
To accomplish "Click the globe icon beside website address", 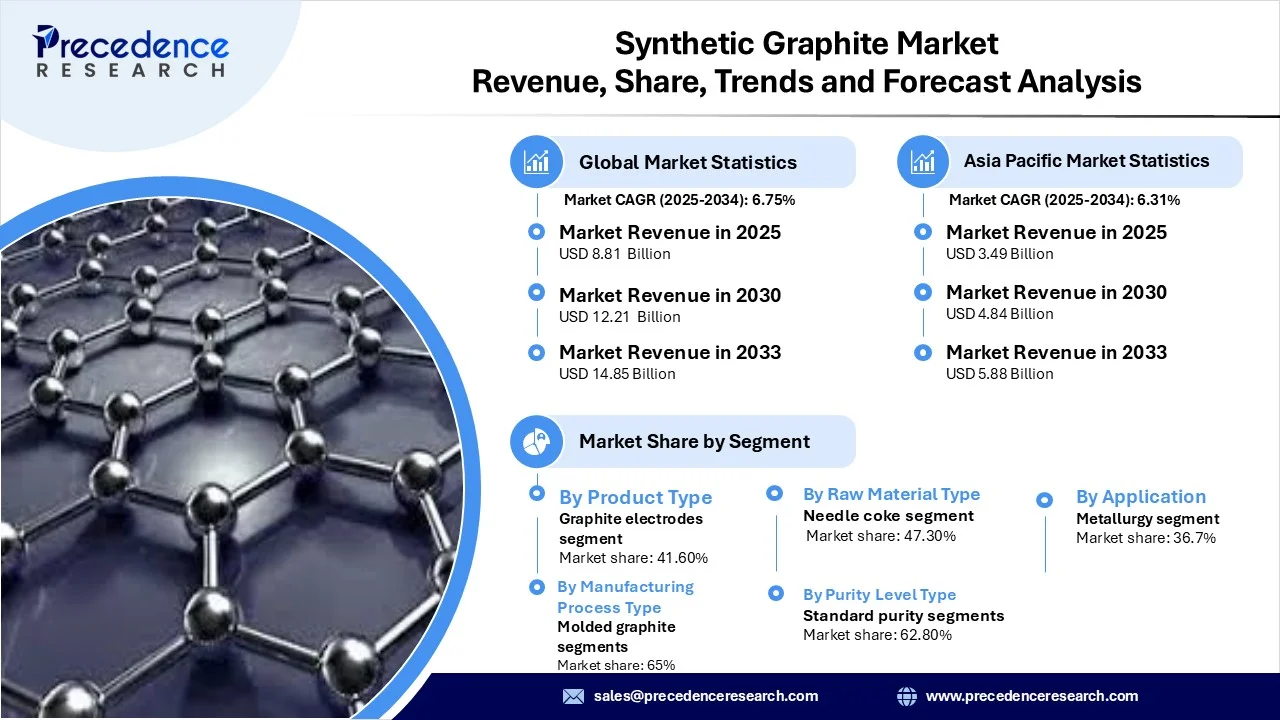I will 907,696.
